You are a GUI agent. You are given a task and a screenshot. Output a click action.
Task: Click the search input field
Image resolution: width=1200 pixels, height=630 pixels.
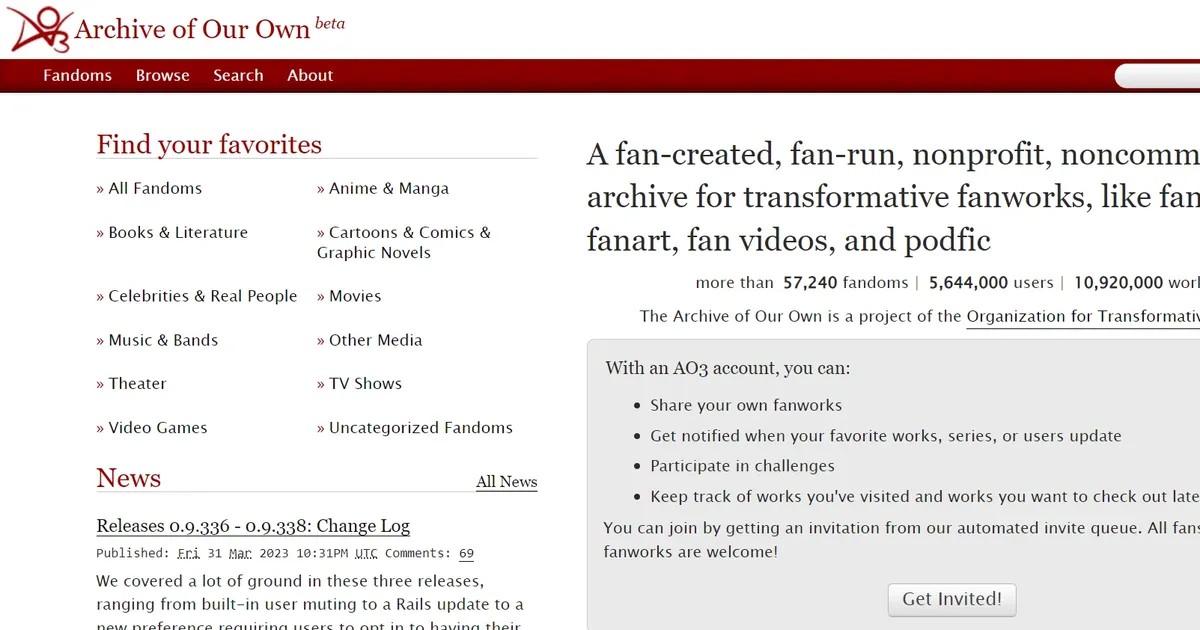click(1160, 76)
